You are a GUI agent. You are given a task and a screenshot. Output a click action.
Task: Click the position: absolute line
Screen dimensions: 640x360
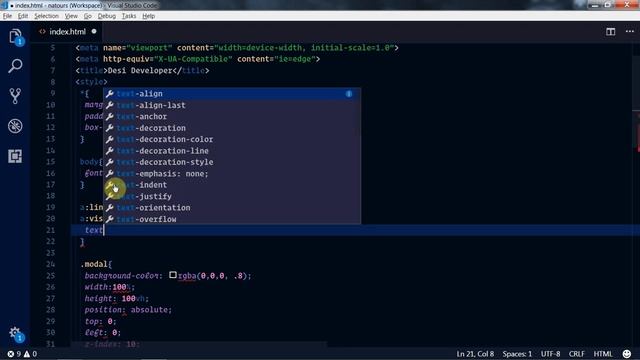(x=128, y=310)
